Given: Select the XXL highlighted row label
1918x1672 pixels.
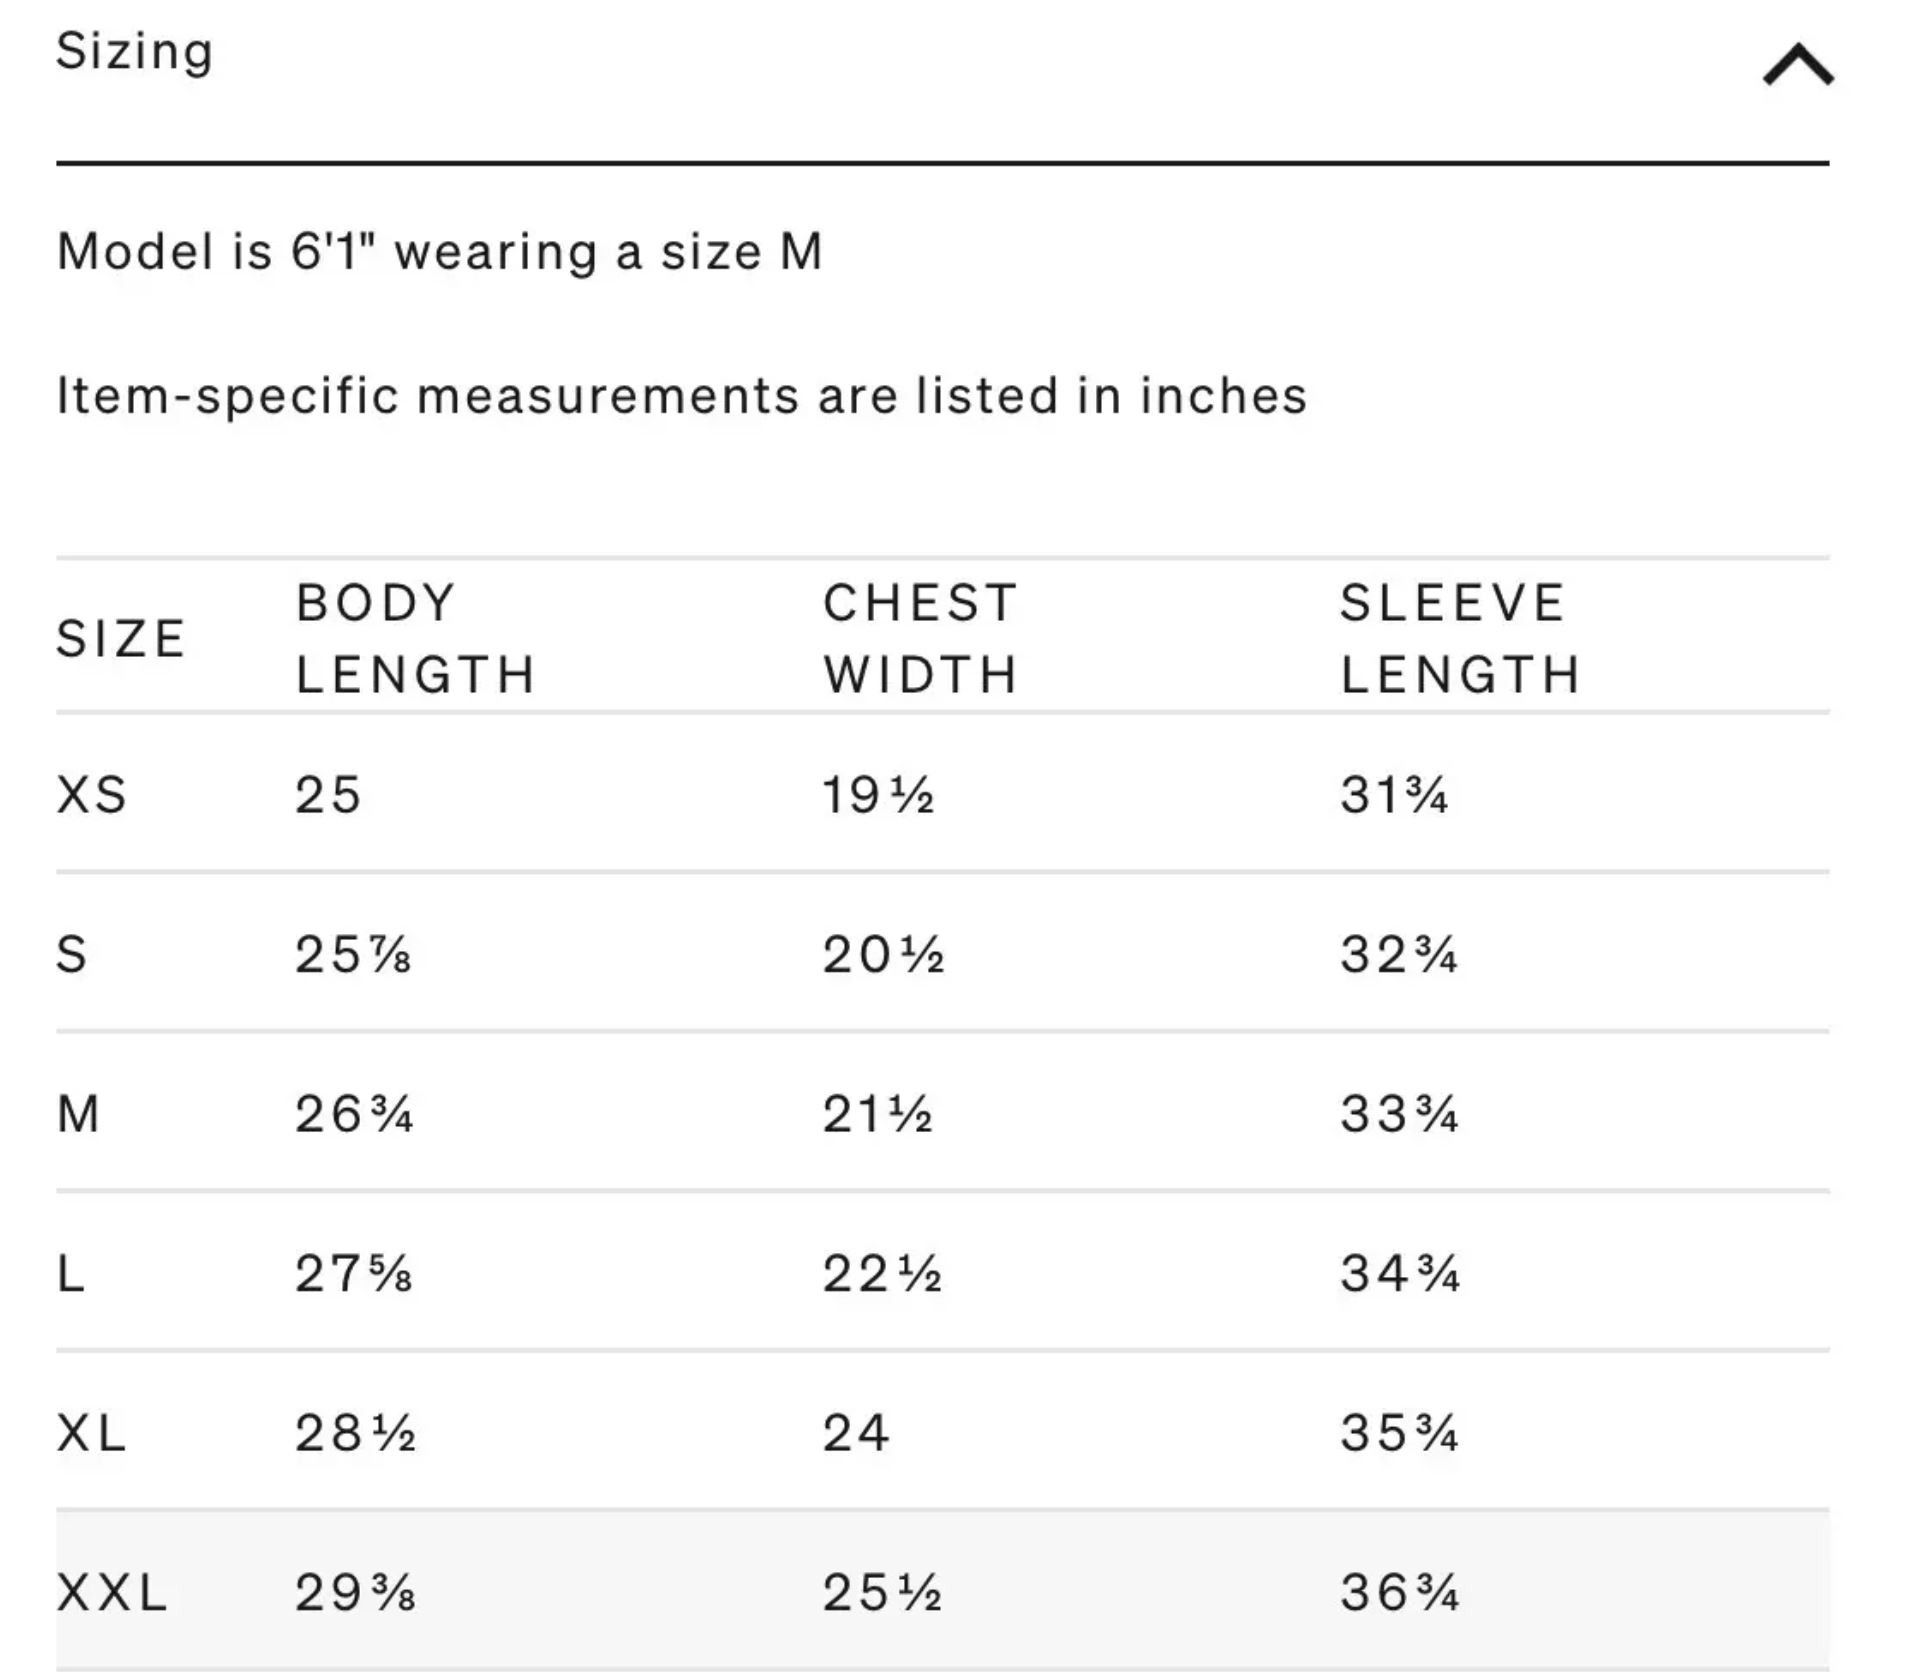Looking at the screenshot, I should [x=111, y=1592].
